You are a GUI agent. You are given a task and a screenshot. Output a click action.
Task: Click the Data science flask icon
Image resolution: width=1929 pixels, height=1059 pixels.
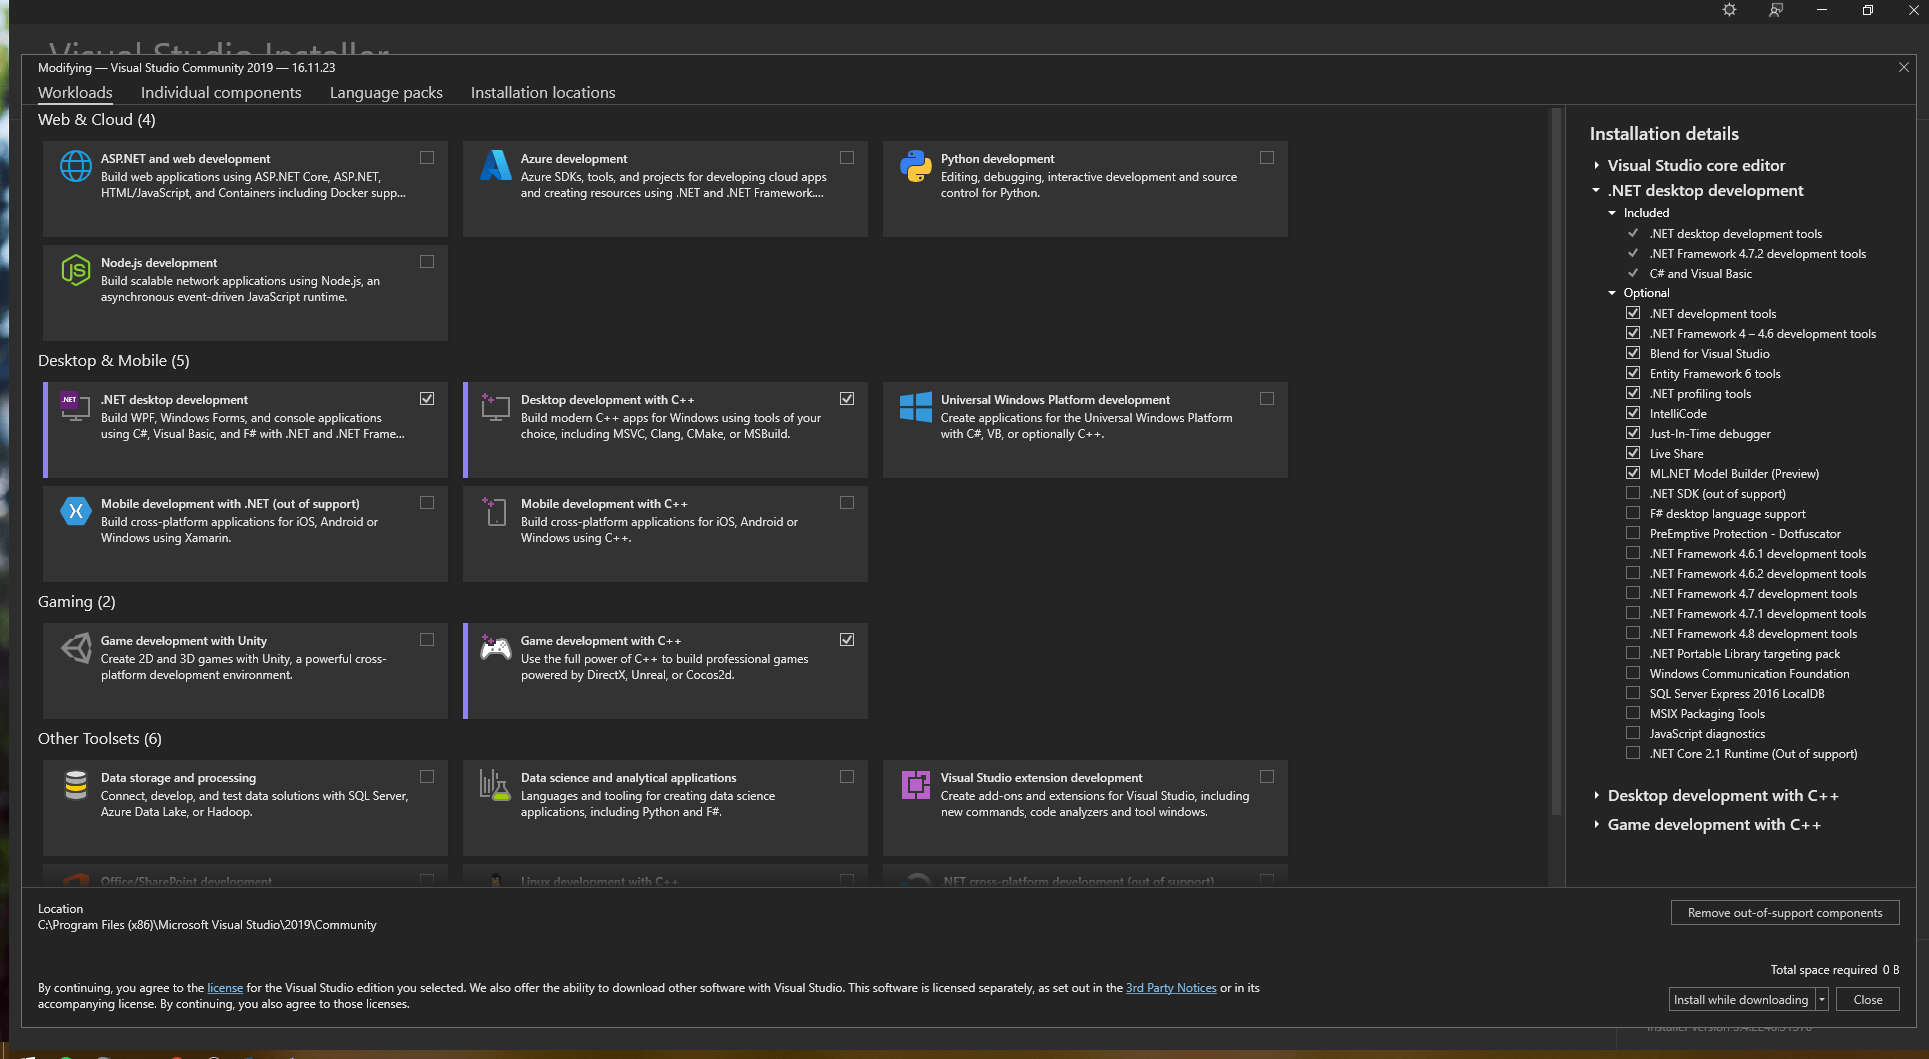click(495, 785)
